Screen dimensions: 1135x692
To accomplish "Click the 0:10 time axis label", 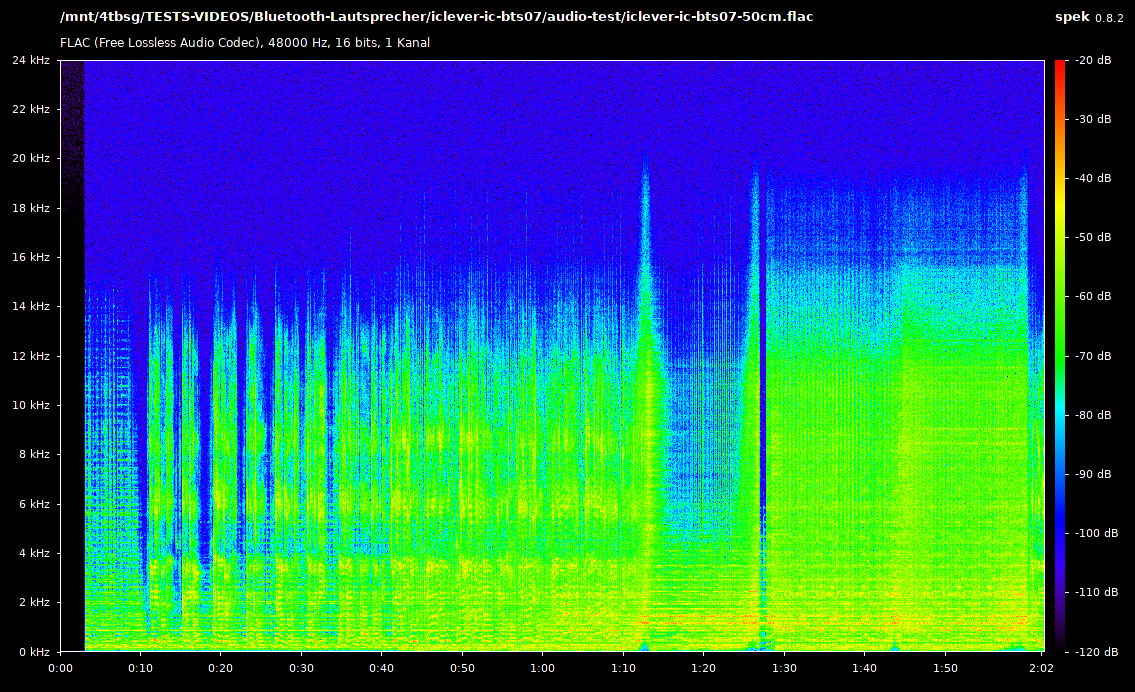I will click(x=140, y=668).
